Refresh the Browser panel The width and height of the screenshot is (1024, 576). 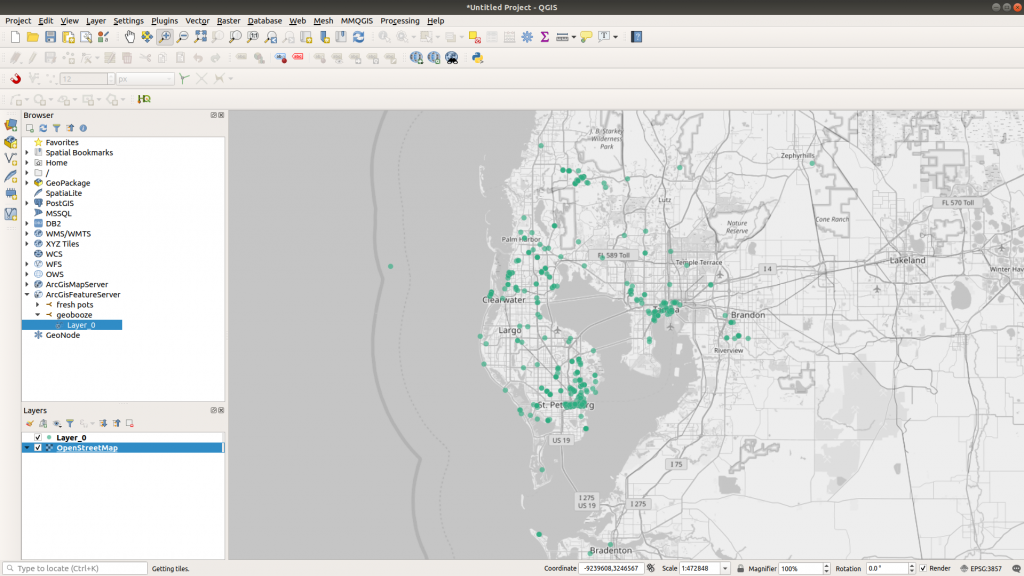pyautogui.click(x=43, y=129)
